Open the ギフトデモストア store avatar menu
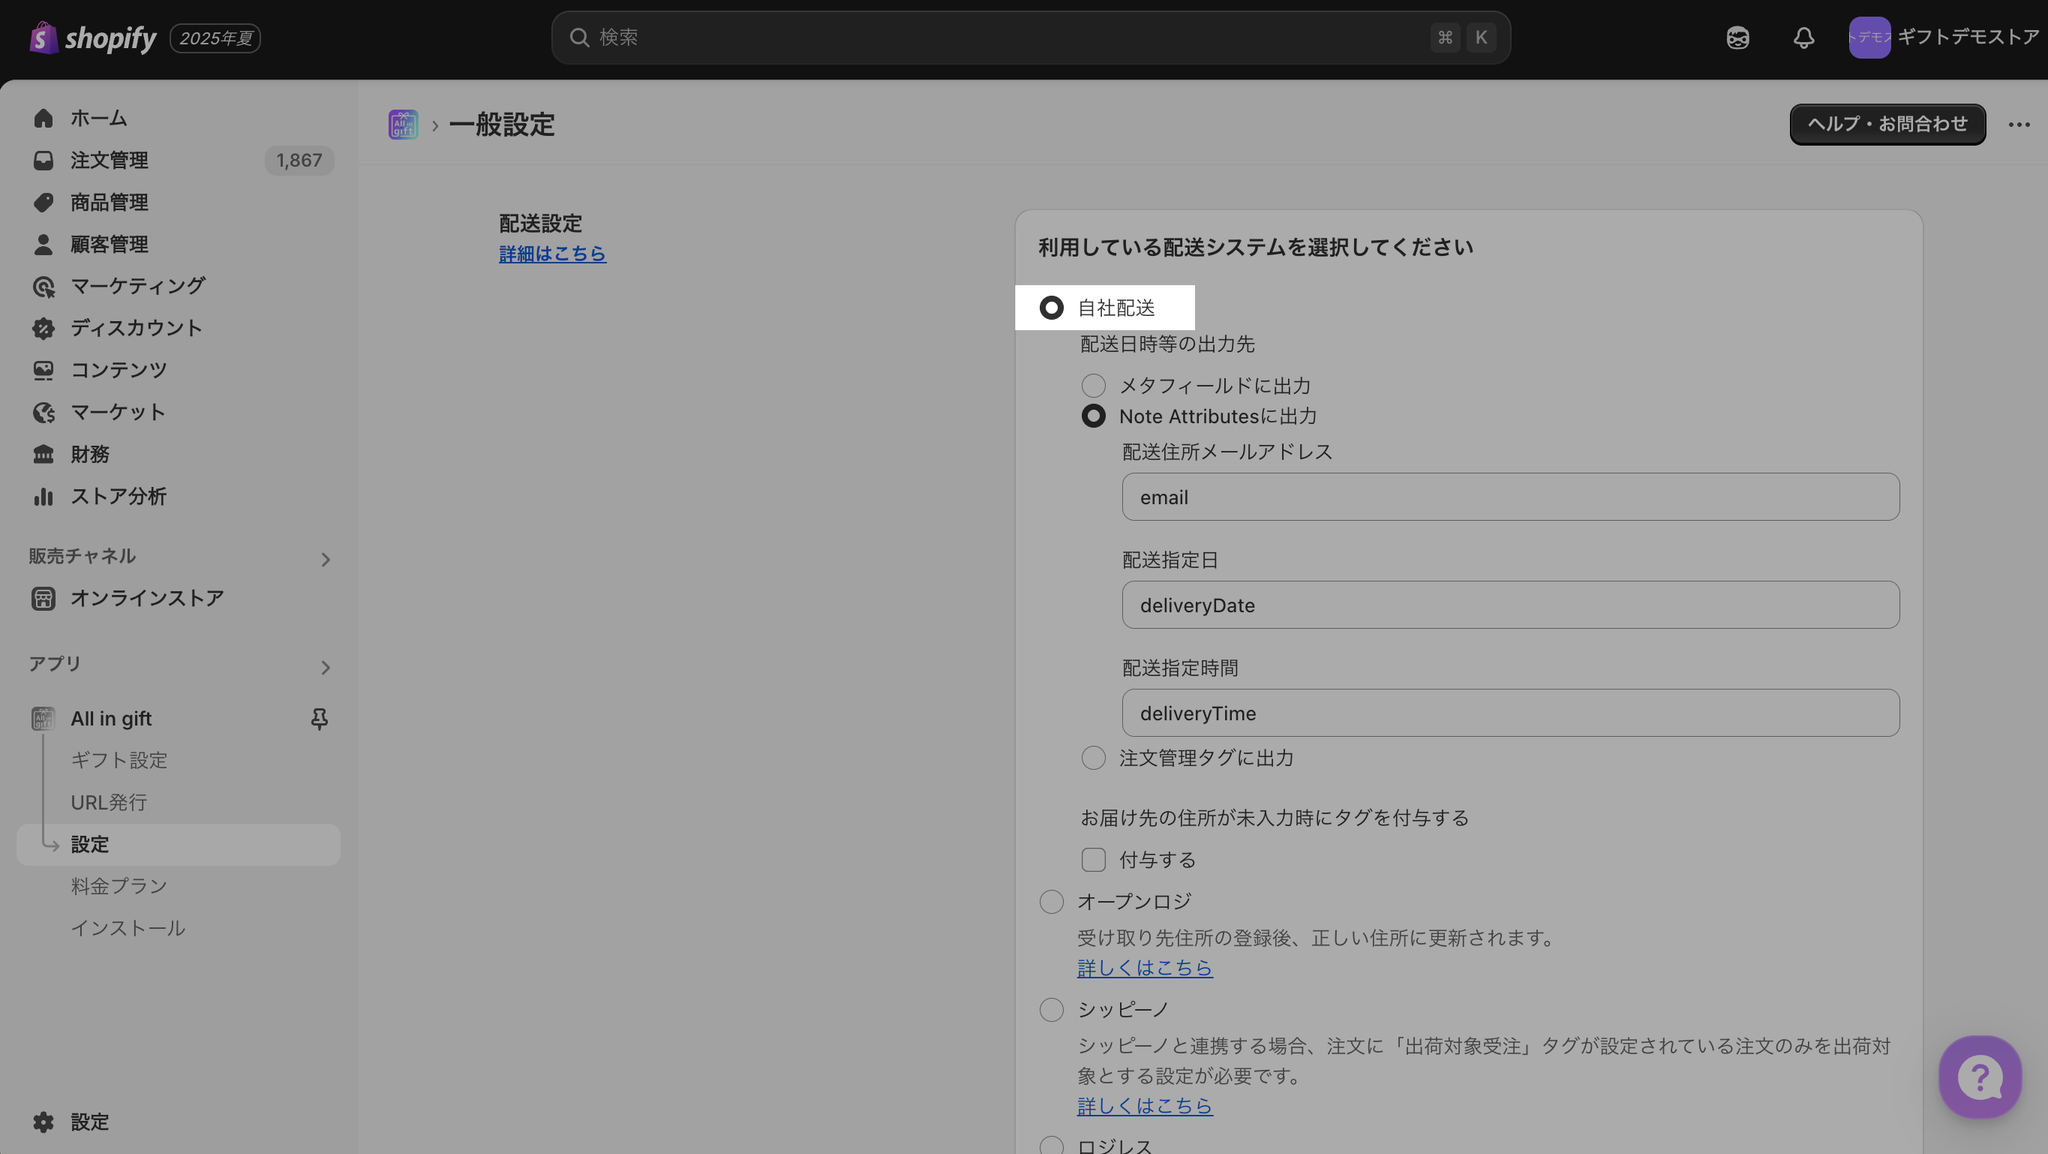Image resolution: width=2048 pixels, height=1154 pixels. tap(1868, 38)
